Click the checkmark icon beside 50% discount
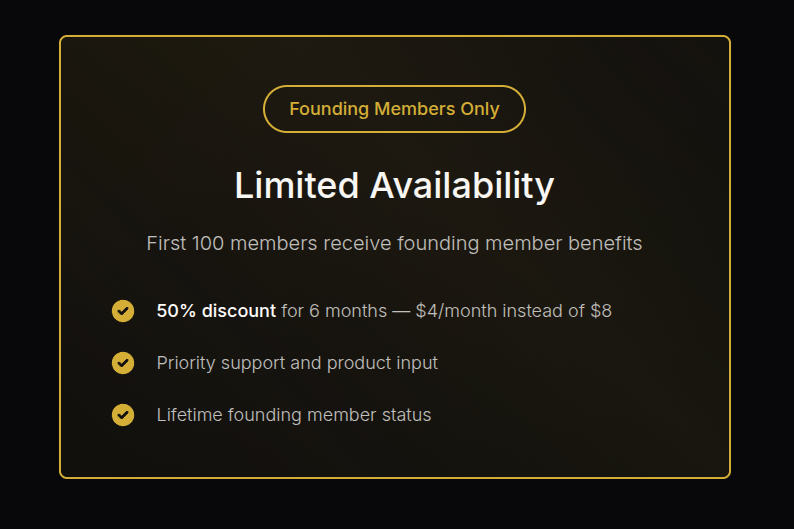The width and height of the screenshot is (794, 529). (123, 311)
